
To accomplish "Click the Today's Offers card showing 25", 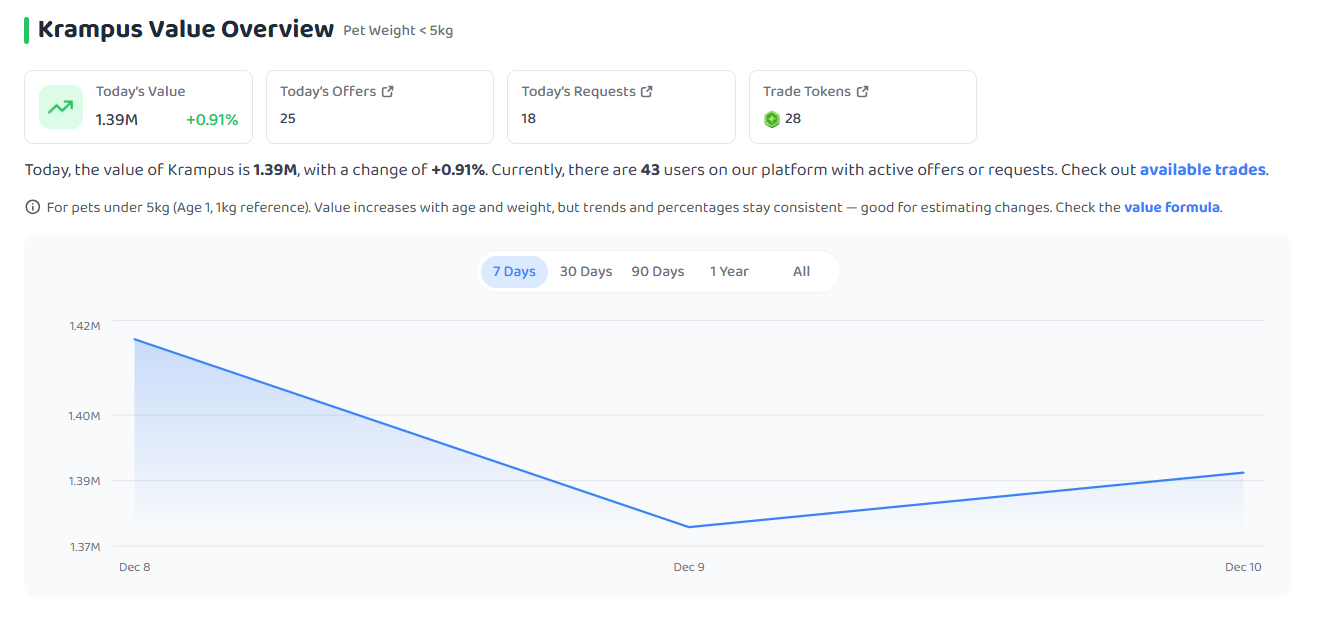I will pyautogui.click(x=380, y=107).
